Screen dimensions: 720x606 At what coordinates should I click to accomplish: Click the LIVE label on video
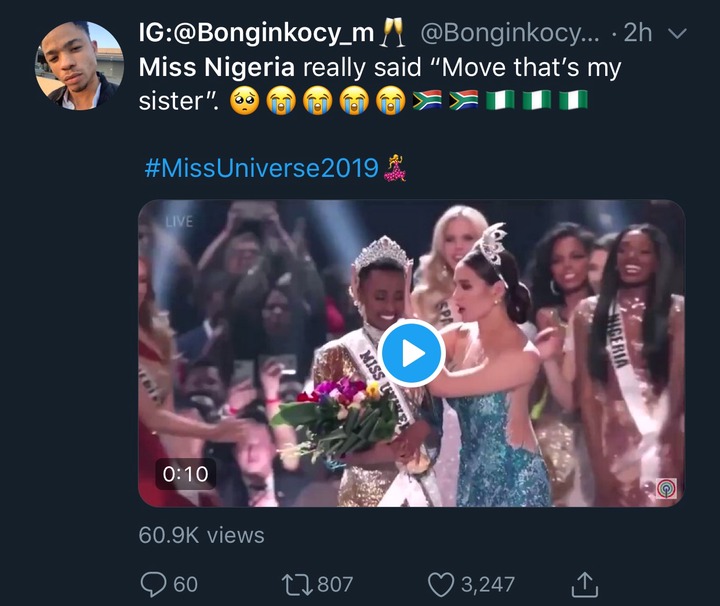click(x=179, y=222)
